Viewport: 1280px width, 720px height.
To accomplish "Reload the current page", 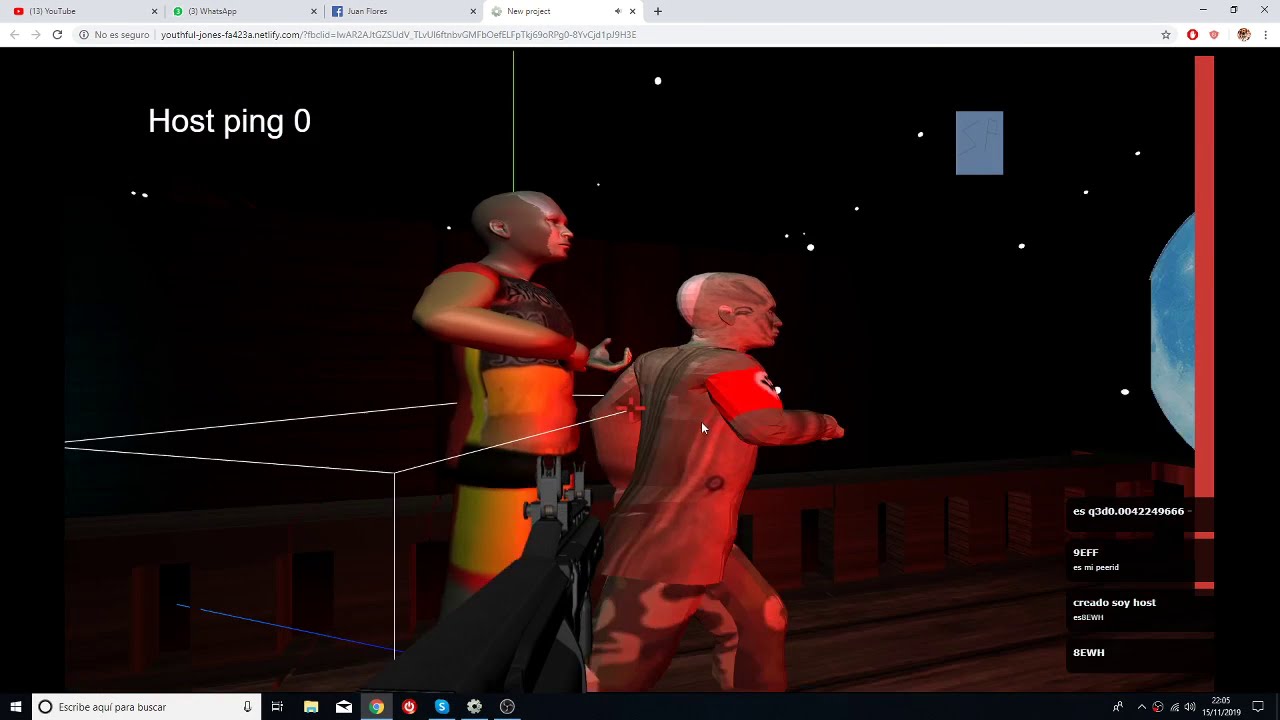I will pyautogui.click(x=58, y=34).
